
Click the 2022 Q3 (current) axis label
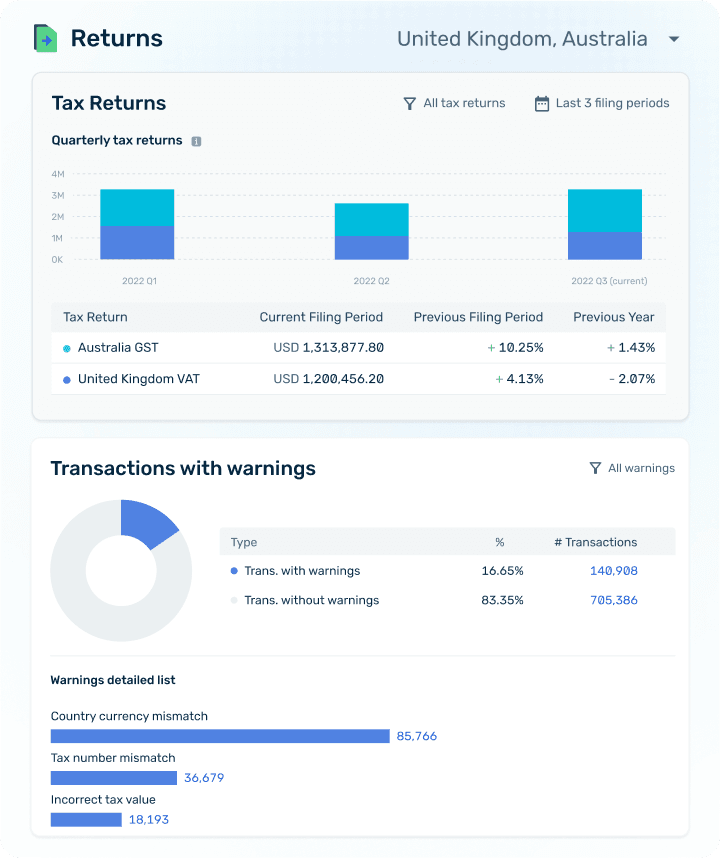[609, 281]
